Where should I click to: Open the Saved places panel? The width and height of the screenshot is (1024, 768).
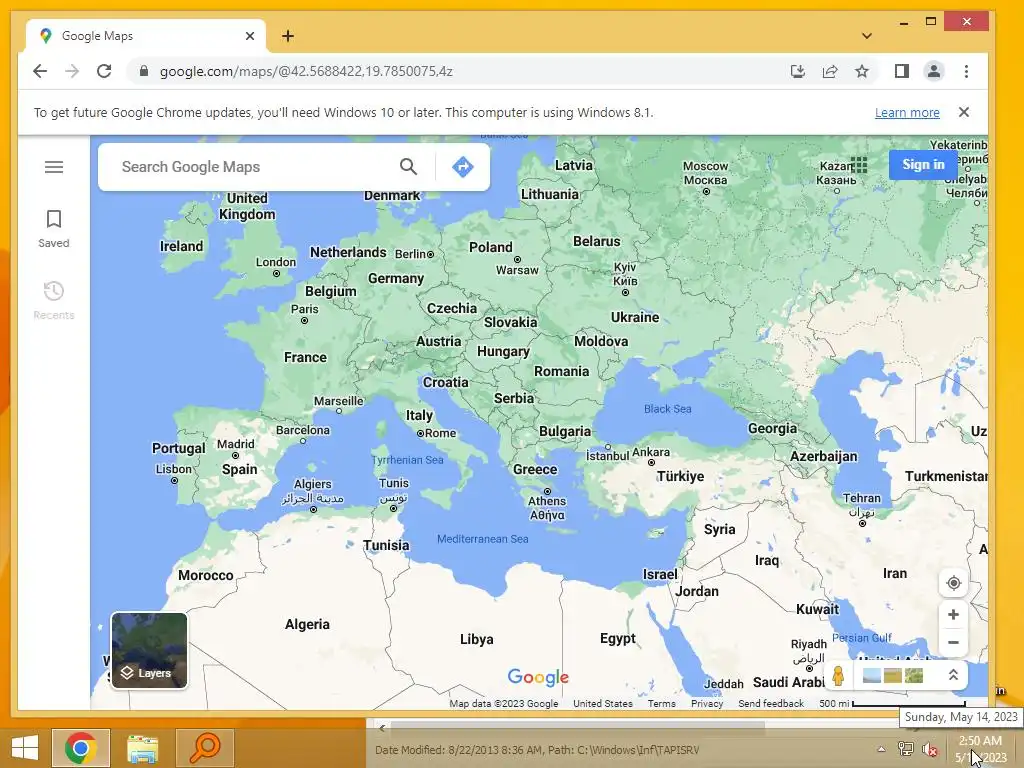click(x=54, y=229)
